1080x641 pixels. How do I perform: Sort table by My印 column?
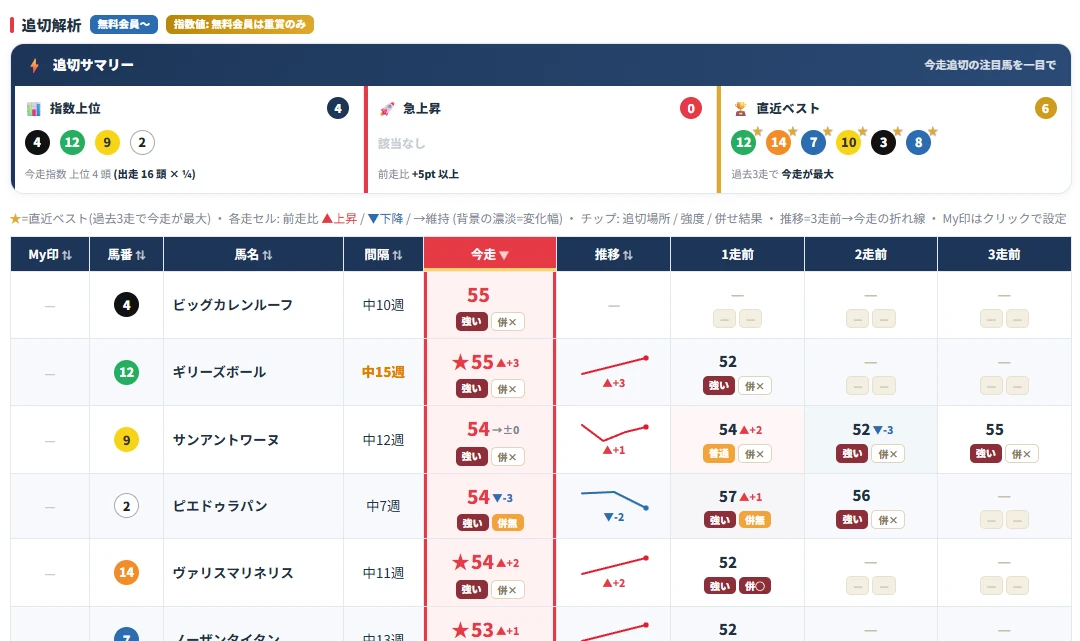pyautogui.click(x=50, y=255)
